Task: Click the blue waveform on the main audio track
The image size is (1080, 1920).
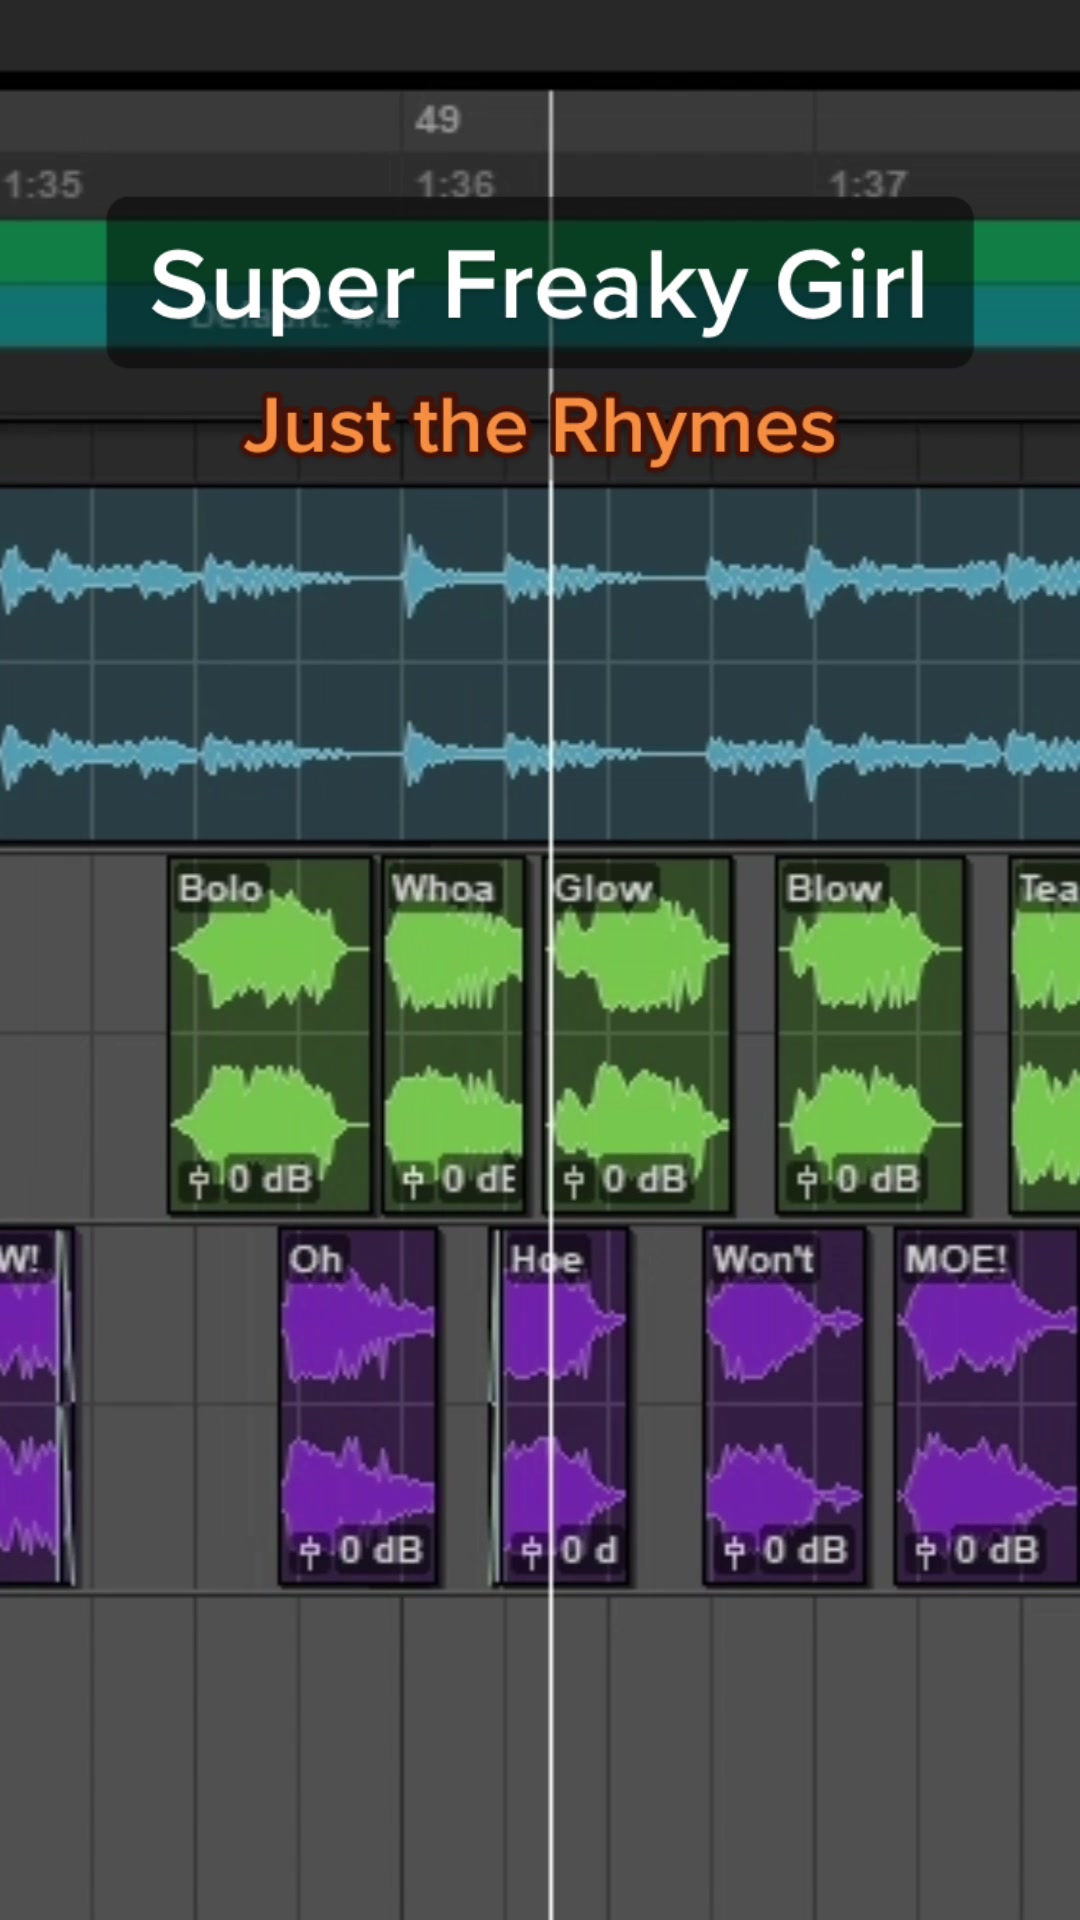Action: (x=540, y=665)
